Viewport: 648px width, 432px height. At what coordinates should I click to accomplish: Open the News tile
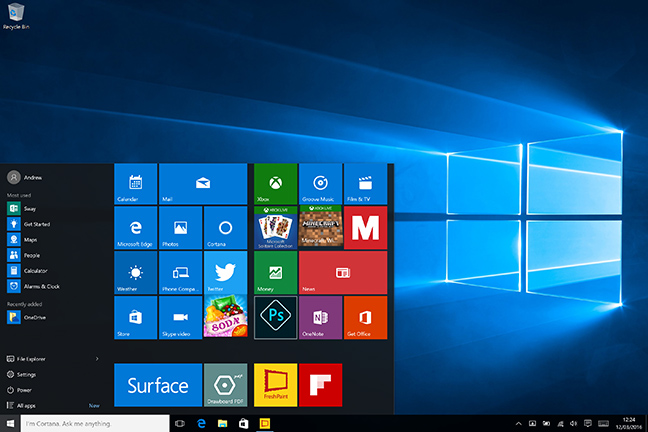[343, 272]
